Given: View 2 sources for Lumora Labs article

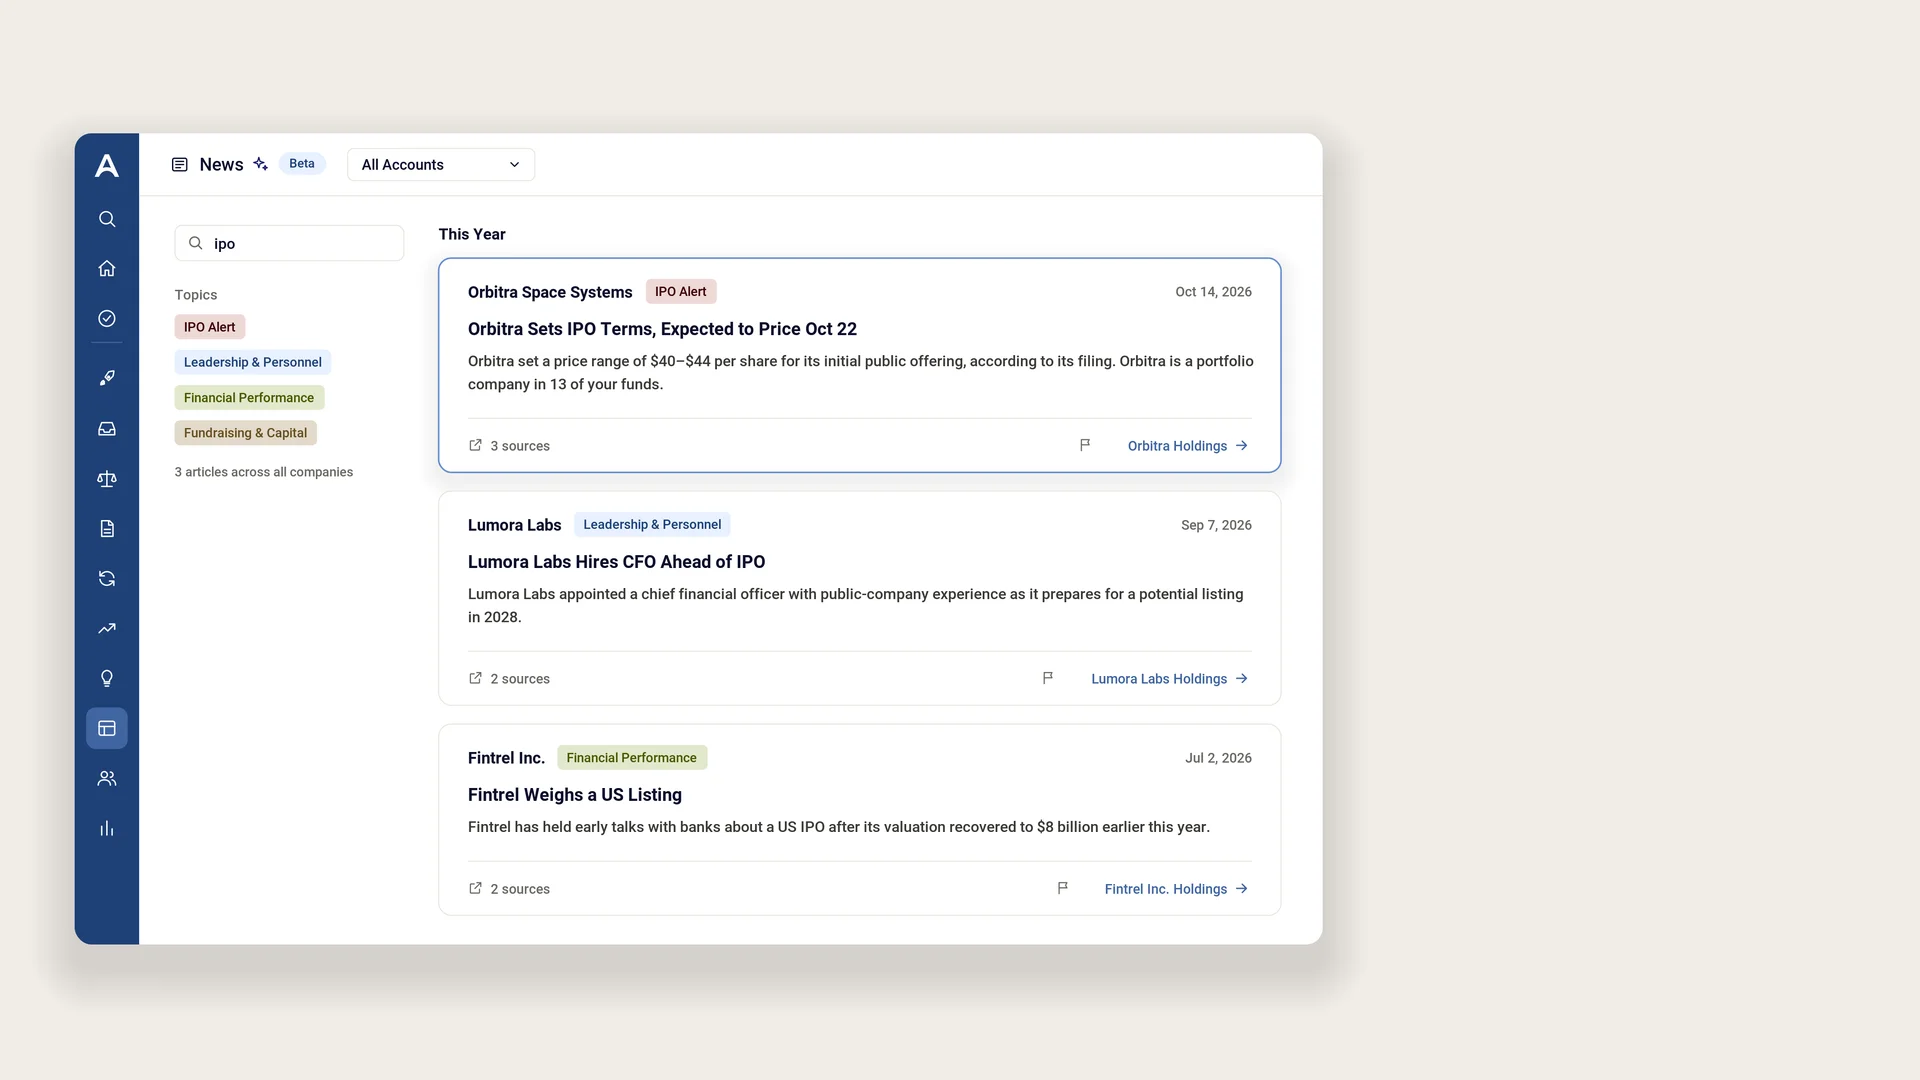Looking at the screenshot, I should point(509,679).
